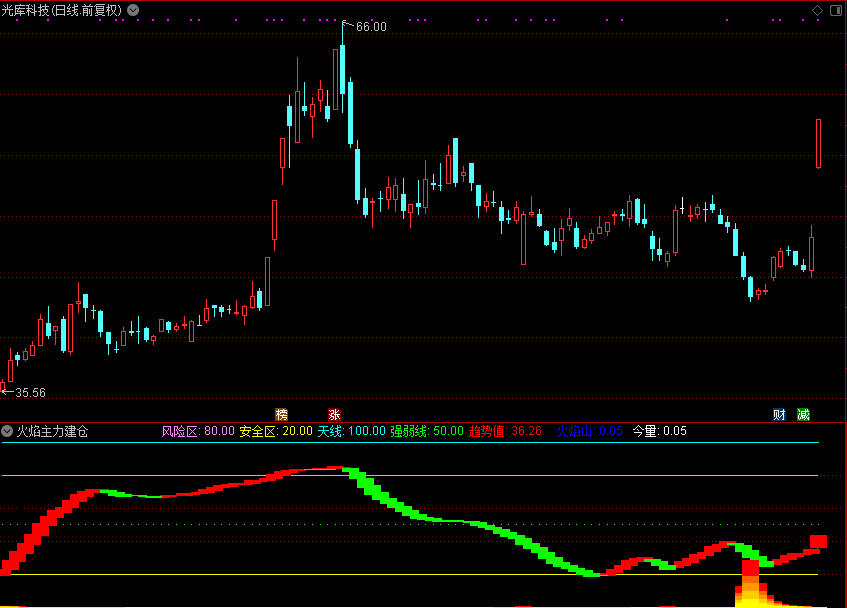Click the 火焰山: 0.05 label
The height and width of the screenshot is (608, 847).
590,431
